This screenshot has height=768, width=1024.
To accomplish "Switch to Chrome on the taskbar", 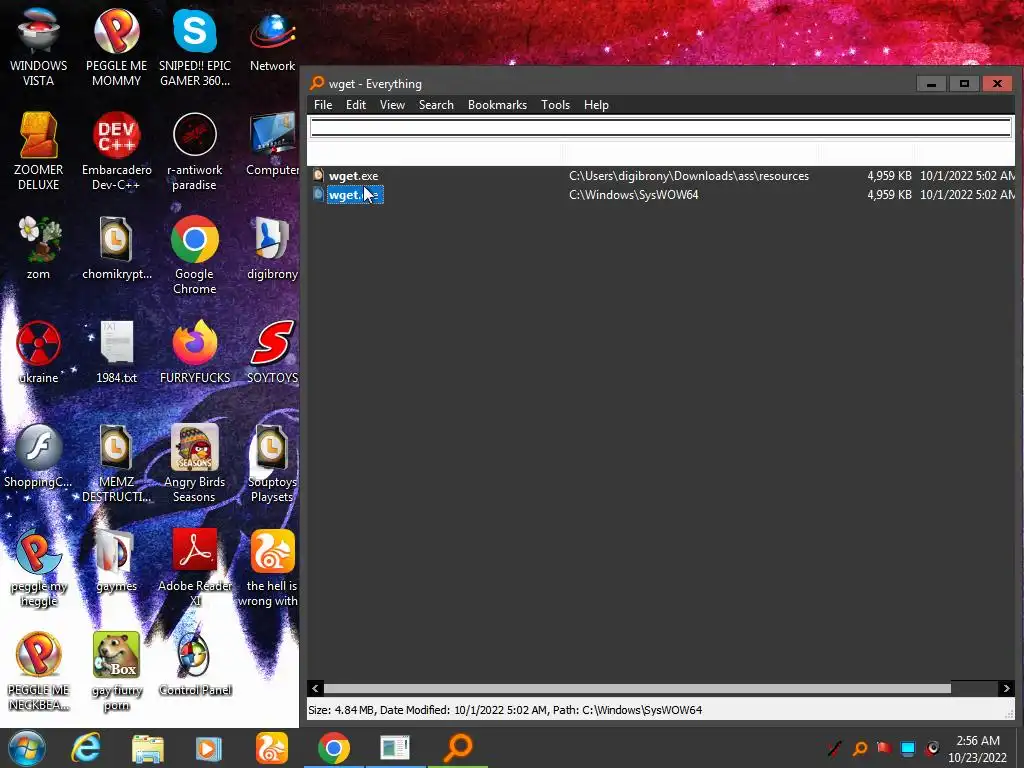I will (334, 748).
